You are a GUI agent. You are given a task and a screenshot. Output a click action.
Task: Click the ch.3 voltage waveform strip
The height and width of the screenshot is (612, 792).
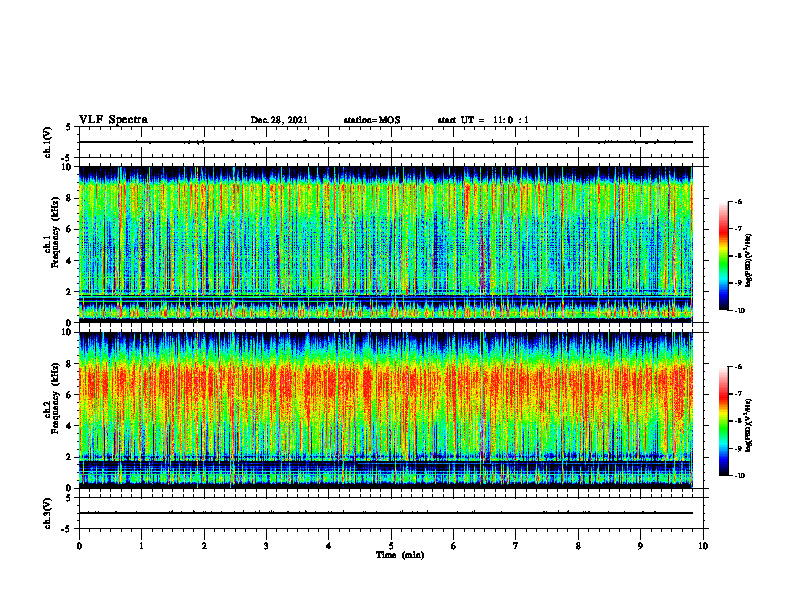(x=391, y=513)
